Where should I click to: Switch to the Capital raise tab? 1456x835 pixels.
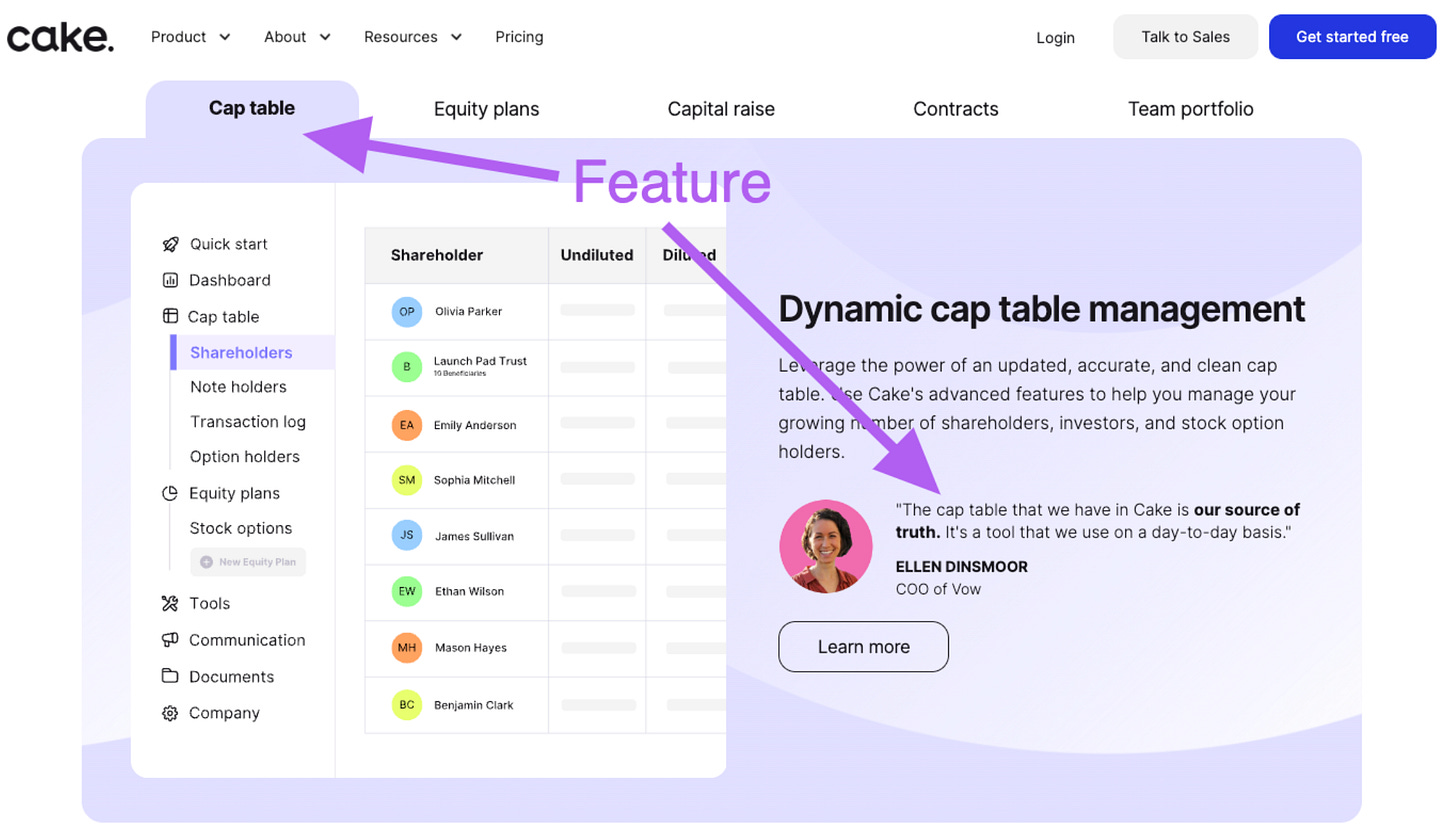pyautogui.click(x=721, y=109)
